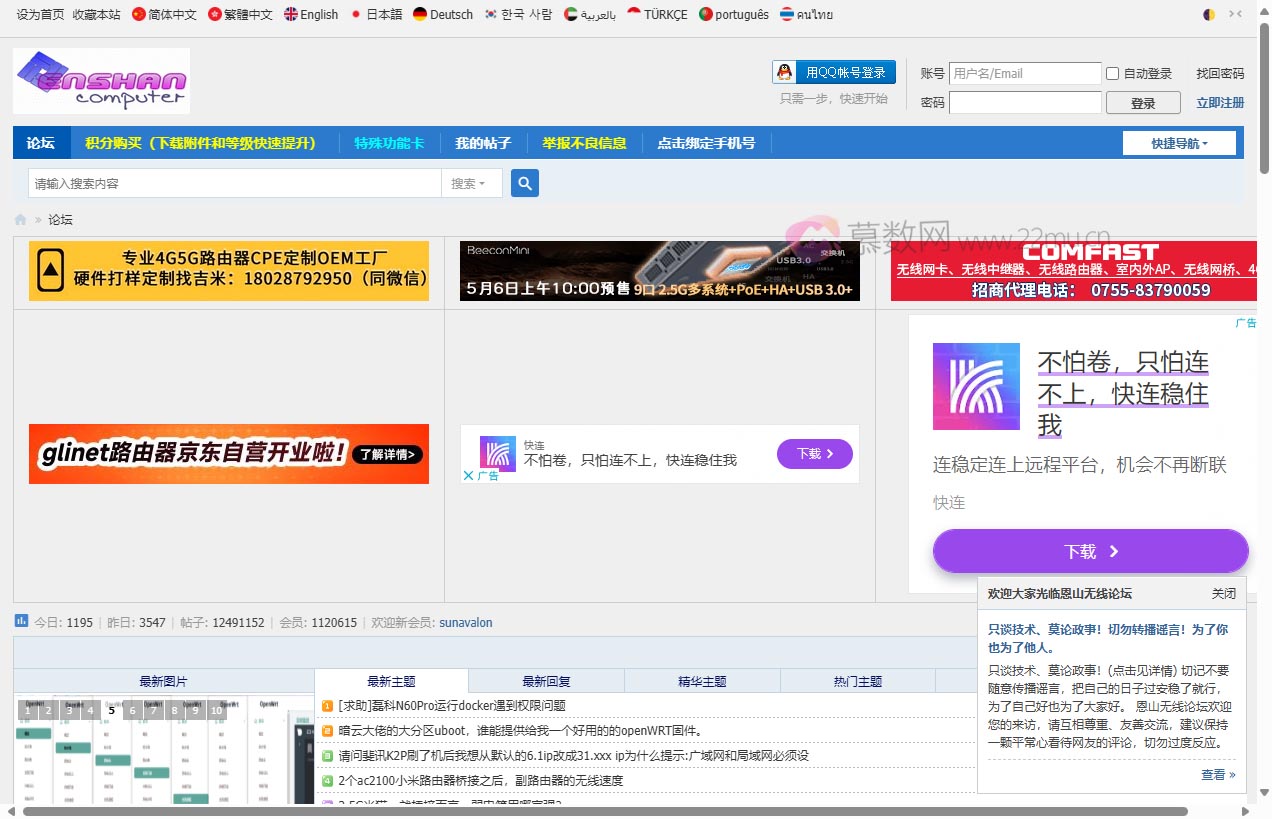
Task: Open the 我的帖子 navigation menu item
Action: coord(483,142)
